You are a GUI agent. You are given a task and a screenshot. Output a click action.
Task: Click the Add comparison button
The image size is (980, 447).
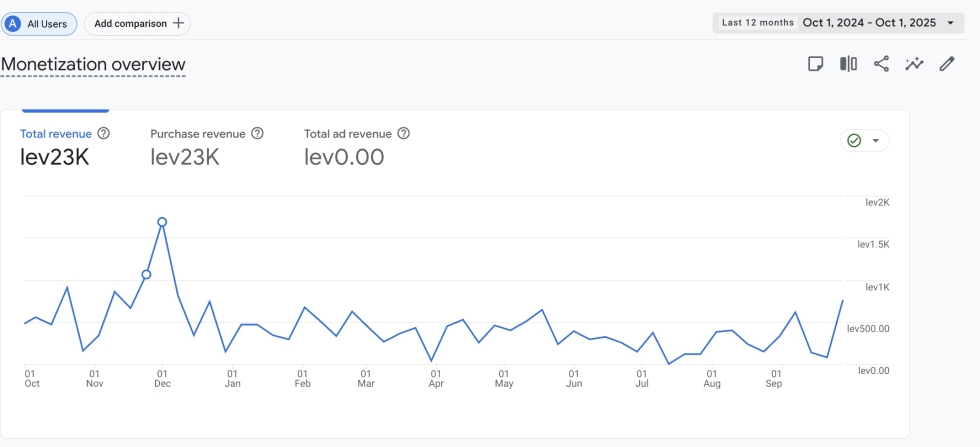click(x=137, y=23)
